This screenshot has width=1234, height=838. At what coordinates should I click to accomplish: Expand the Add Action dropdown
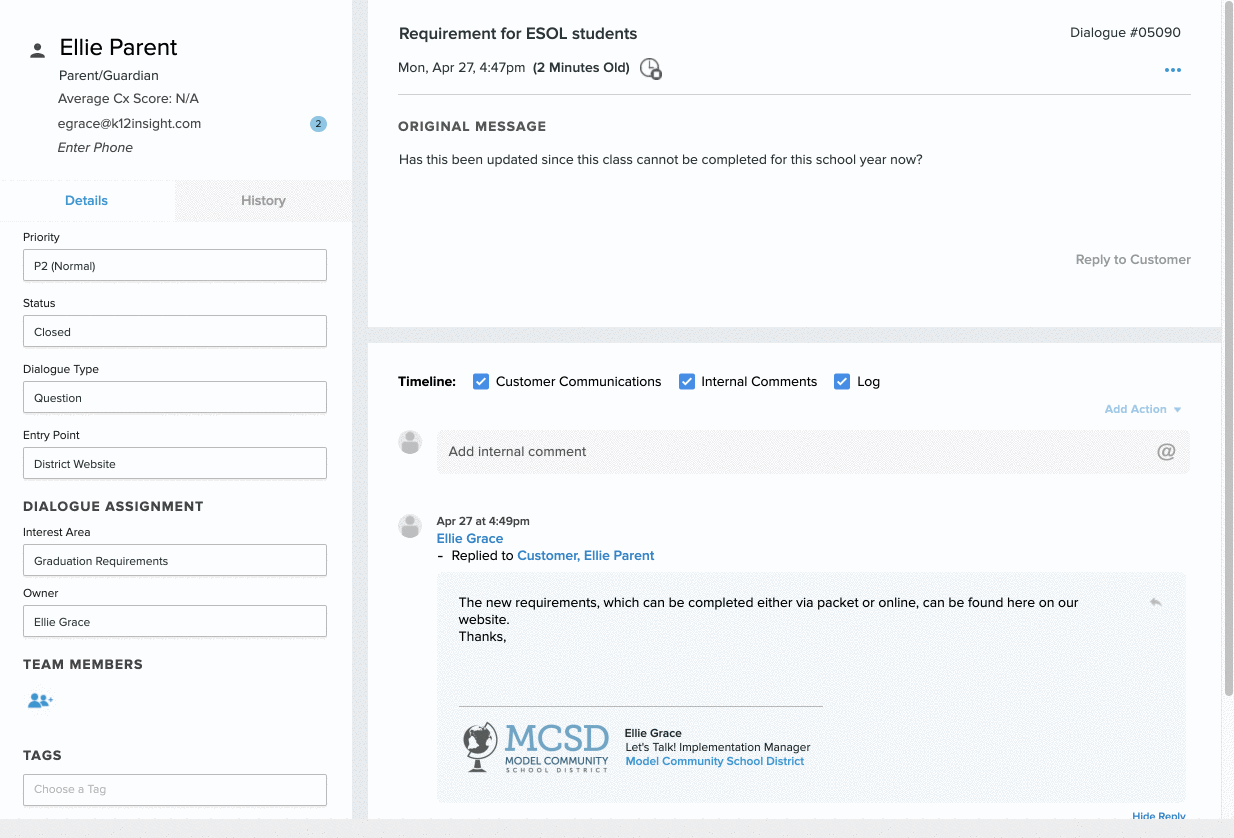tap(1142, 409)
